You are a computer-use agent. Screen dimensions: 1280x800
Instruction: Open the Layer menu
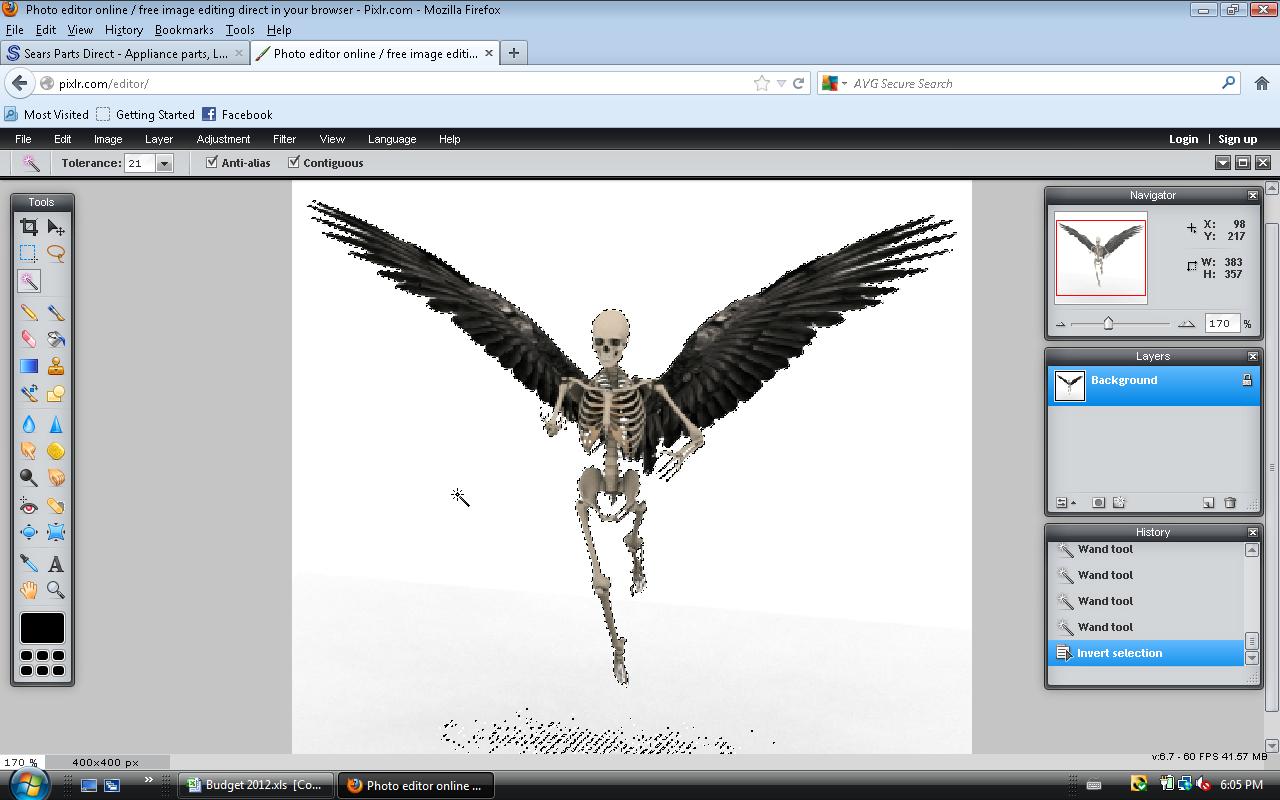(159, 139)
